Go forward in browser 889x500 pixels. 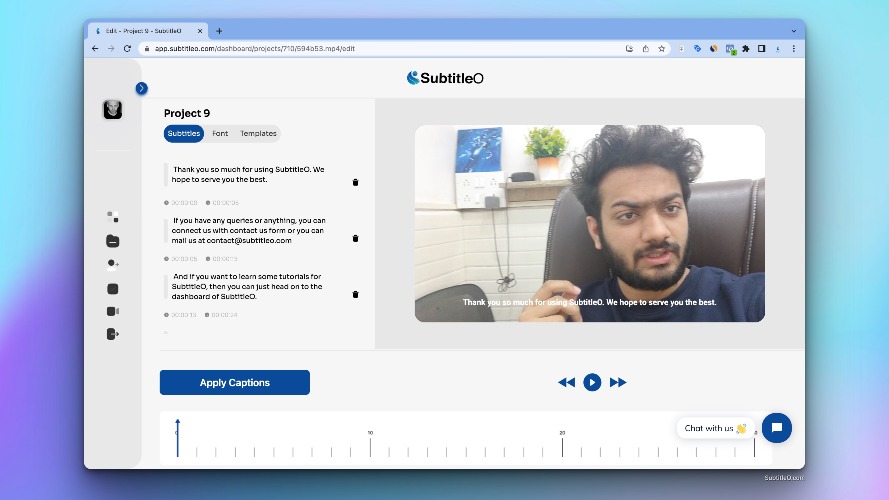click(x=111, y=49)
